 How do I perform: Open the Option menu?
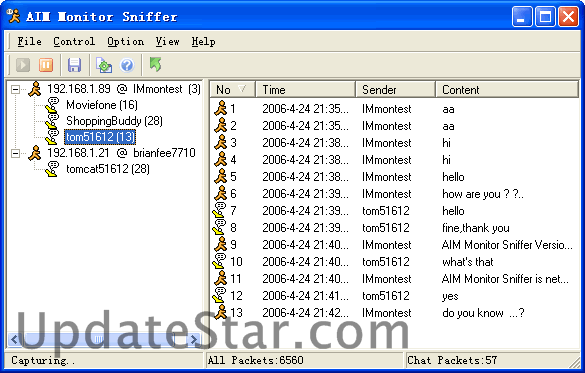[125, 41]
